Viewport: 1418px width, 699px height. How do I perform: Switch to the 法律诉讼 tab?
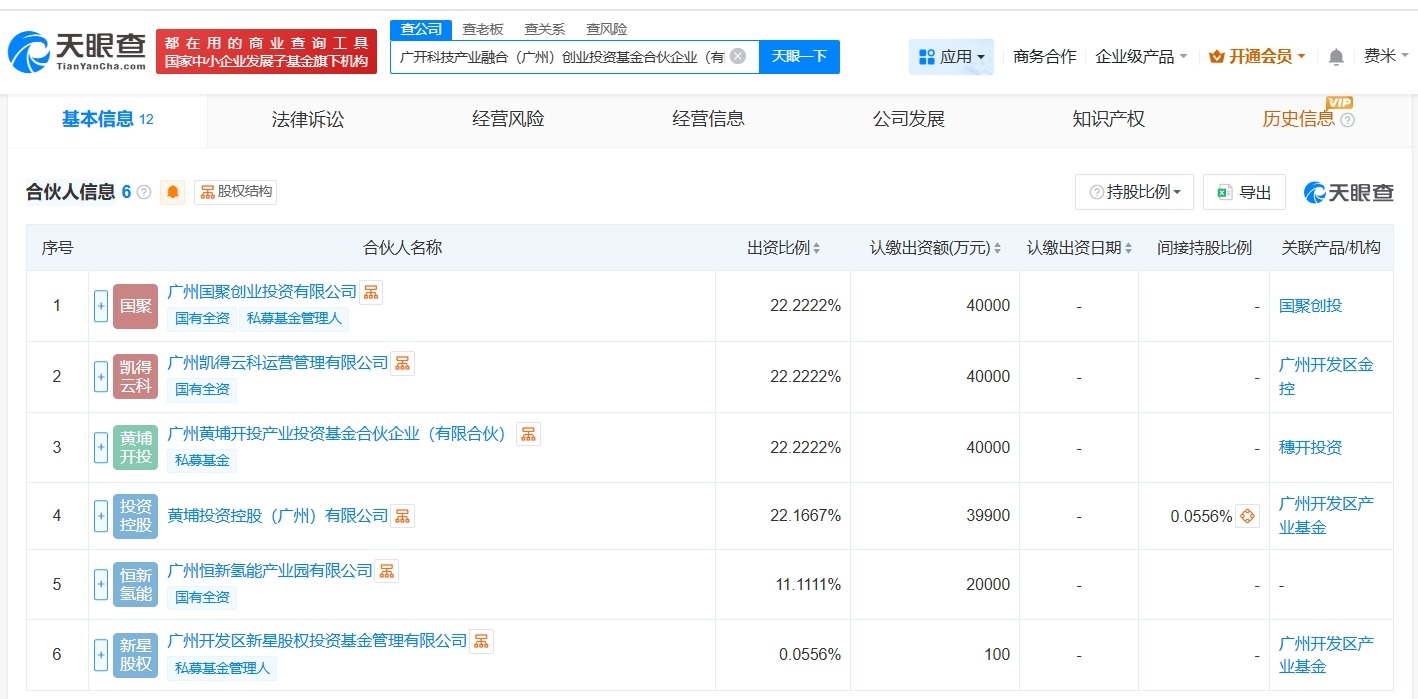(x=306, y=118)
